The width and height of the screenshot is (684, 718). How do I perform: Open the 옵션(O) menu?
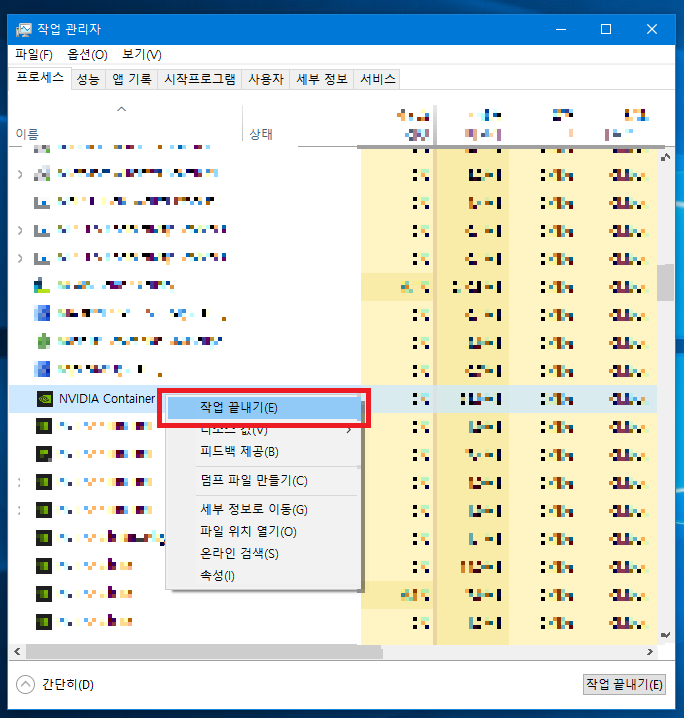click(87, 54)
